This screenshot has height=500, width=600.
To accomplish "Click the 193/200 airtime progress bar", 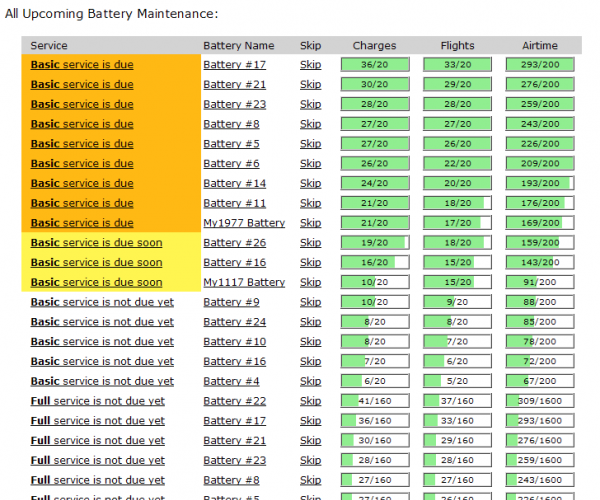I will (x=540, y=184).
